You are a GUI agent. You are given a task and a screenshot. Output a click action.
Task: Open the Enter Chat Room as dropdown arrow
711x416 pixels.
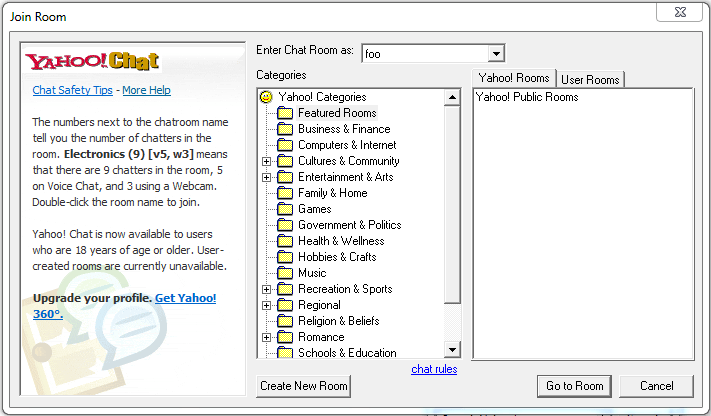(496, 54)
